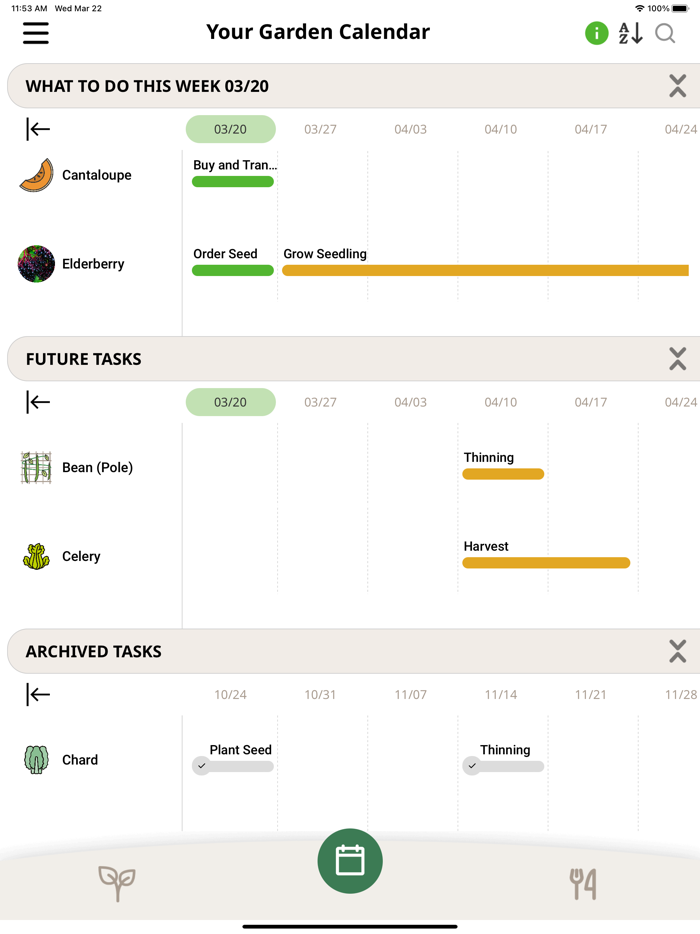Mark Chard's Thinning task as complete
The height and width of the screenshot is (934, 700).
click(471, 766)
